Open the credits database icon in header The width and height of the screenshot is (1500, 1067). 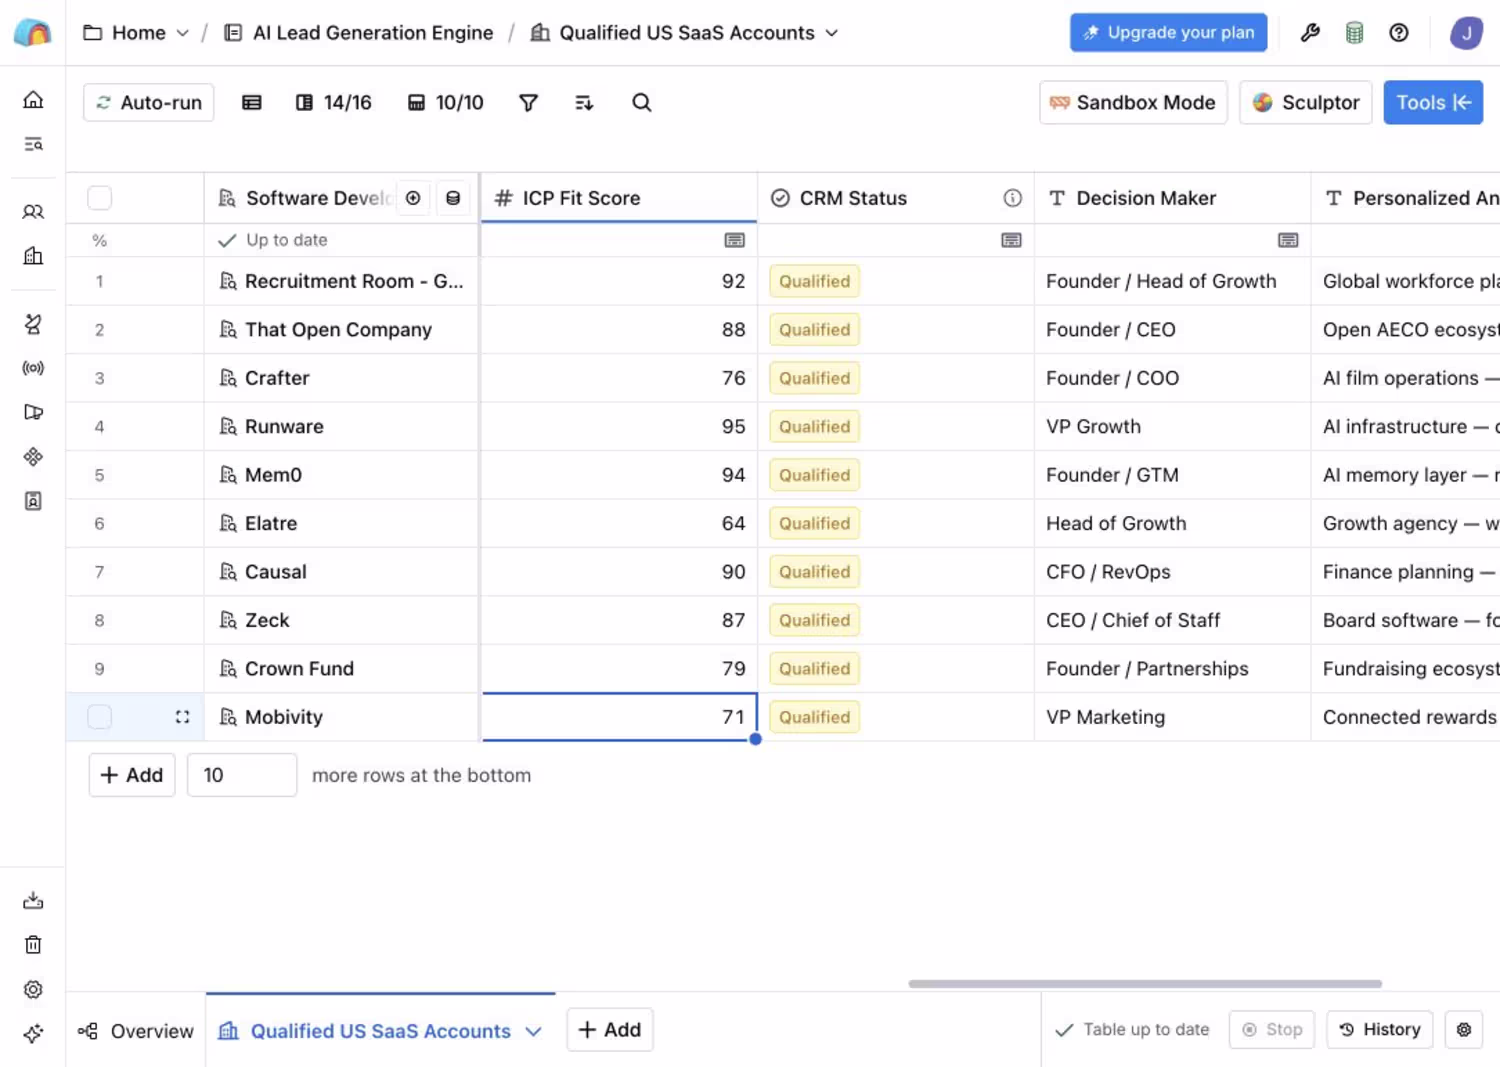click(x=1354, y=33)
